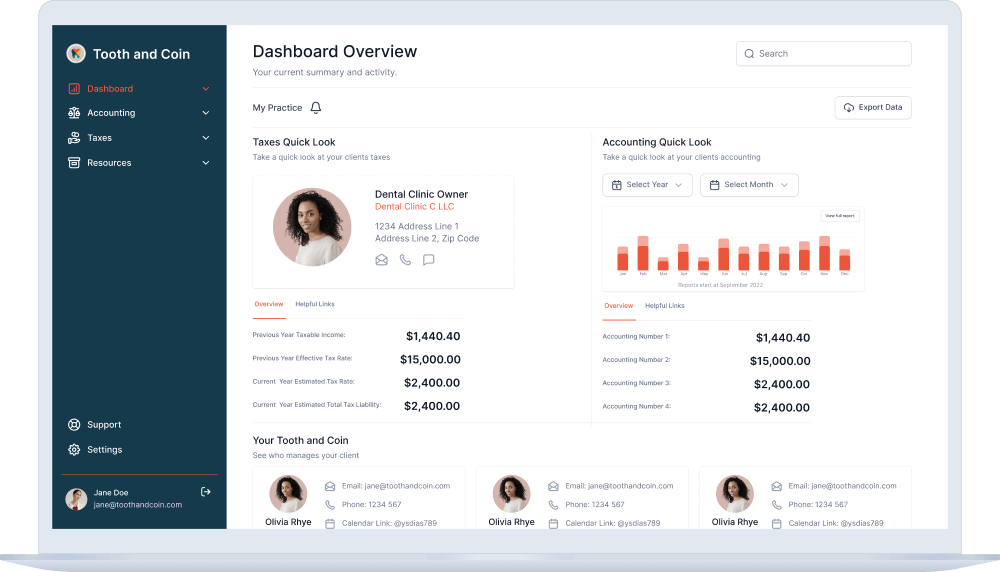
Task: Click the chat bubble icon on clinic card
Action: click(429, 260)
